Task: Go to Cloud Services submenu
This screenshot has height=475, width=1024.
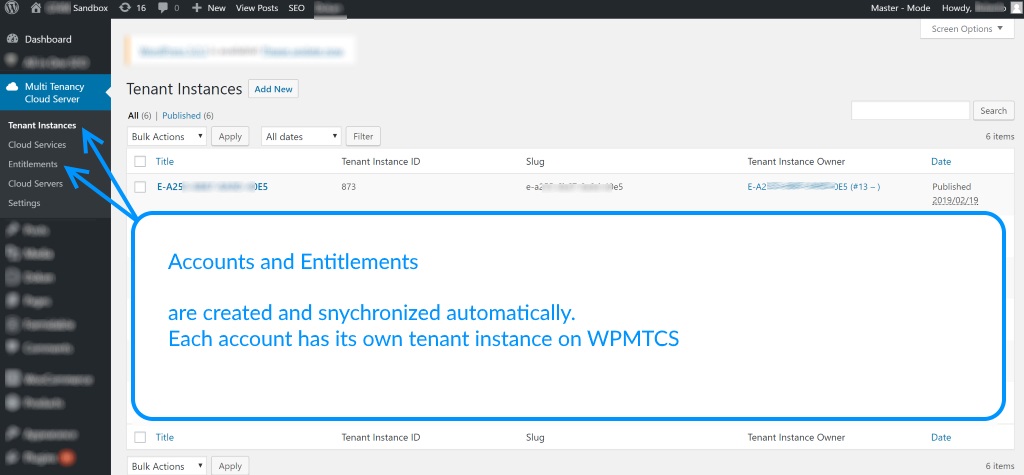Action: point(37,144)
